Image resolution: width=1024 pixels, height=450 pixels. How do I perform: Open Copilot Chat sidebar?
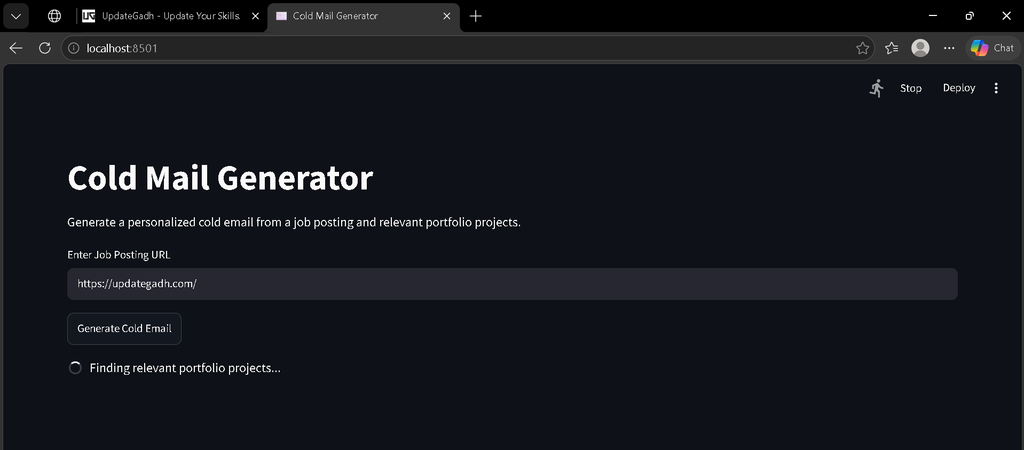coord(993,48)
